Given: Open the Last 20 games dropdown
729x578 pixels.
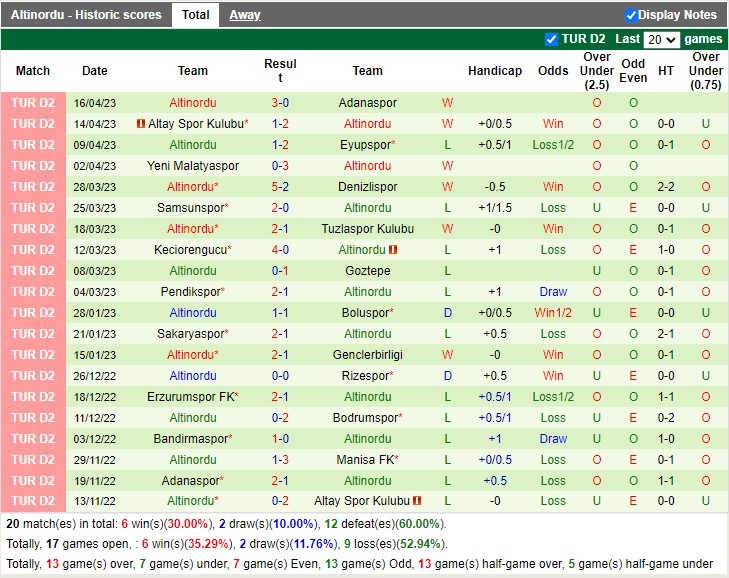Looking at the screenshot, I should coord(661,39).
